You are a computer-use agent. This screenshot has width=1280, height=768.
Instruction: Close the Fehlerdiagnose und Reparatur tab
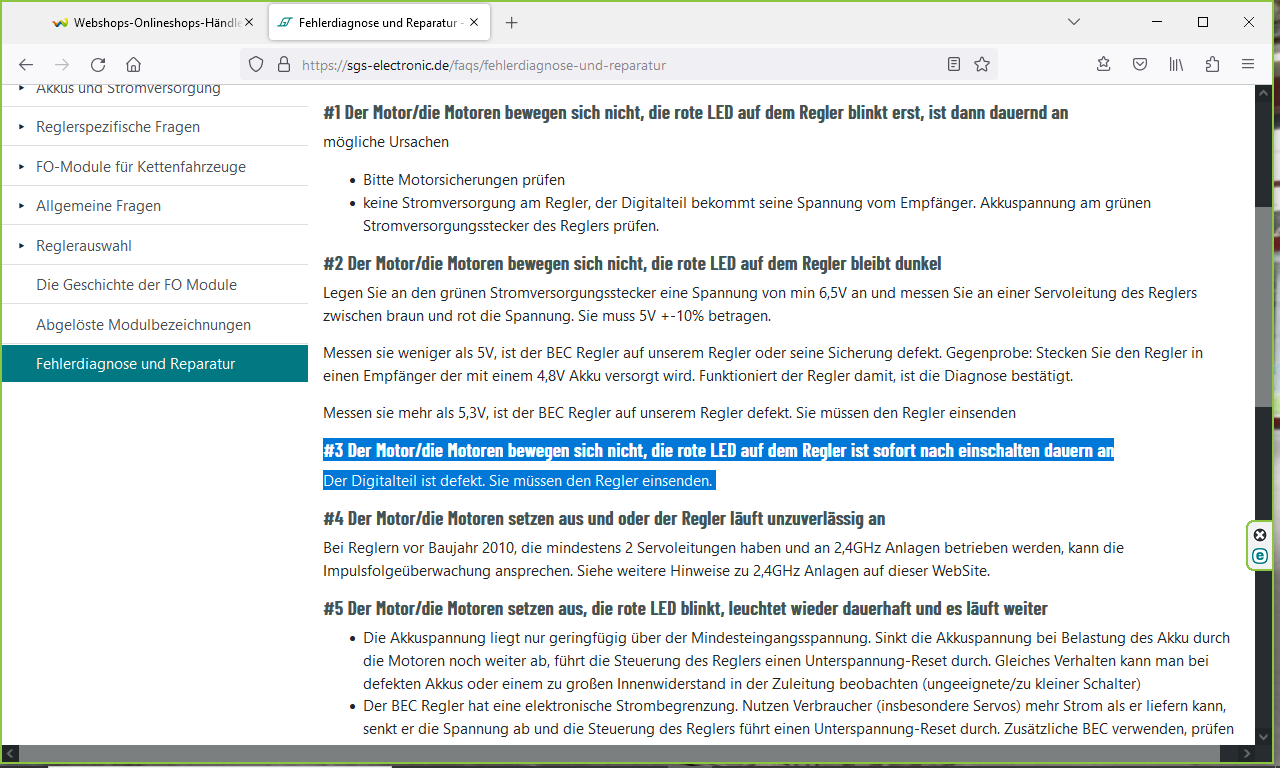tap(472, 22)
